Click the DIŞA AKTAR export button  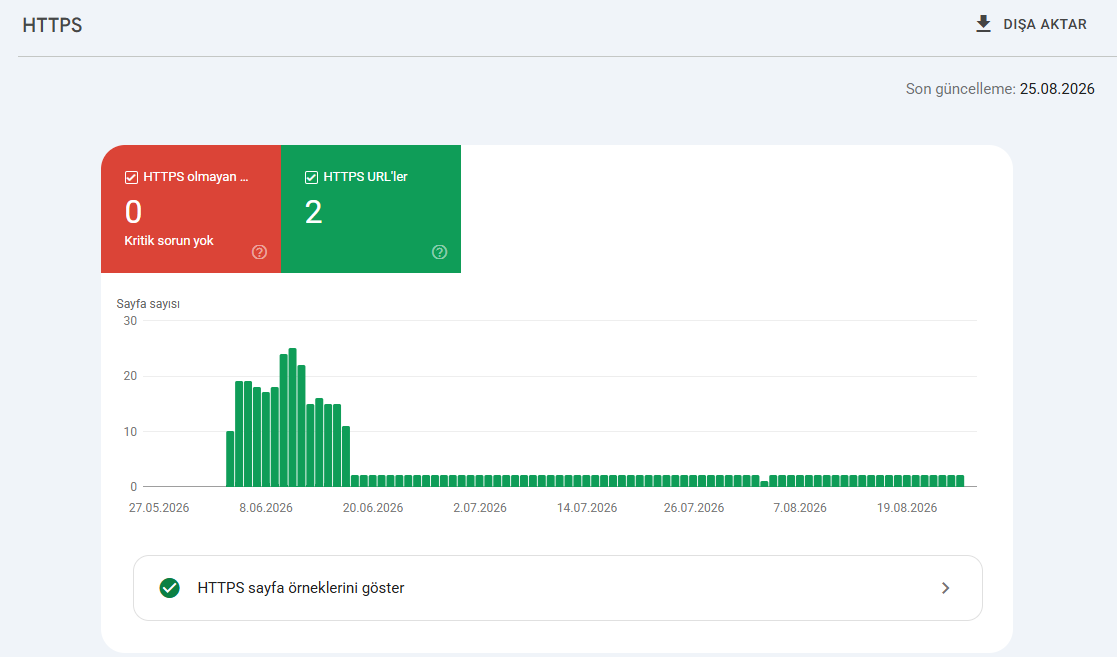pyautogui.click(x=1031, y=24)
